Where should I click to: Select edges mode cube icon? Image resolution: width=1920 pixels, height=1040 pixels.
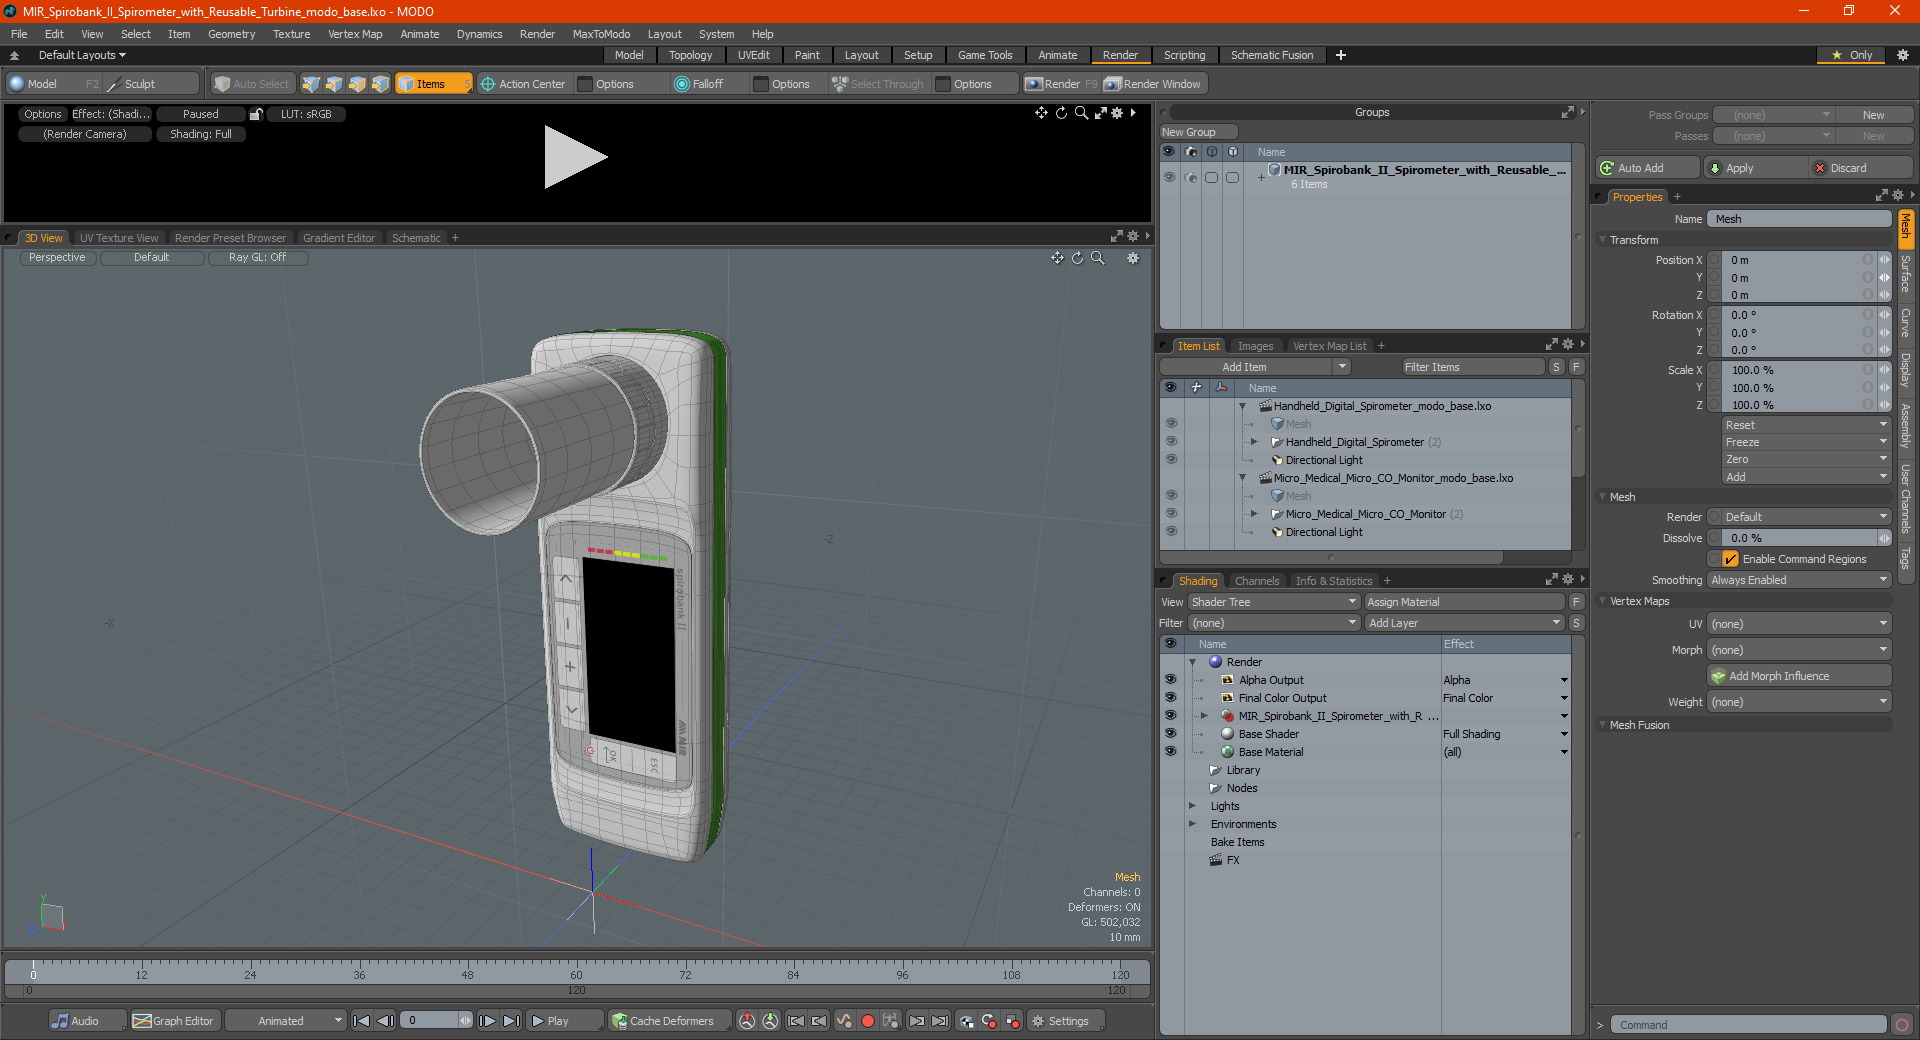pos(334,84)
